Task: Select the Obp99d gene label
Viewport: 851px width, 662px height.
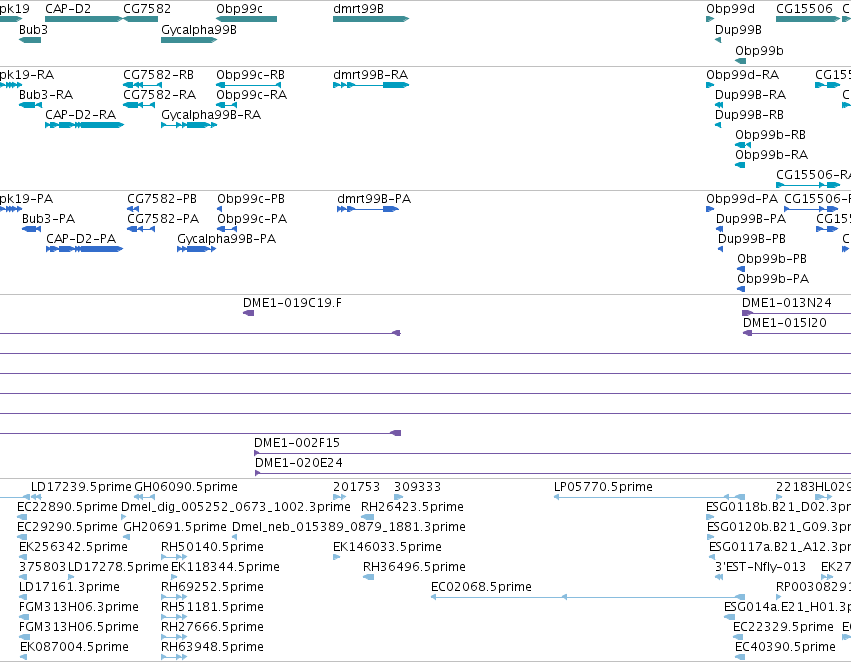Action: 730,9
